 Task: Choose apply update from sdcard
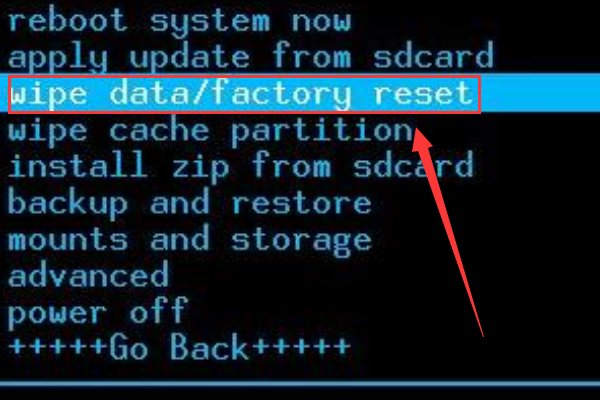[251, 57]
